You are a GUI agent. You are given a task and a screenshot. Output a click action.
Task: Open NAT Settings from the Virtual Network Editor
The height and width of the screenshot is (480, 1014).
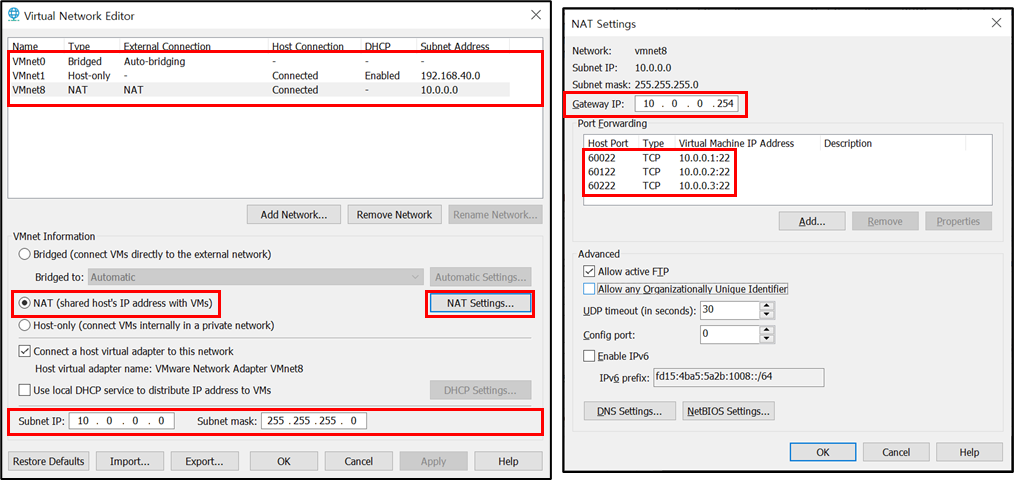(x=480, y=303)
